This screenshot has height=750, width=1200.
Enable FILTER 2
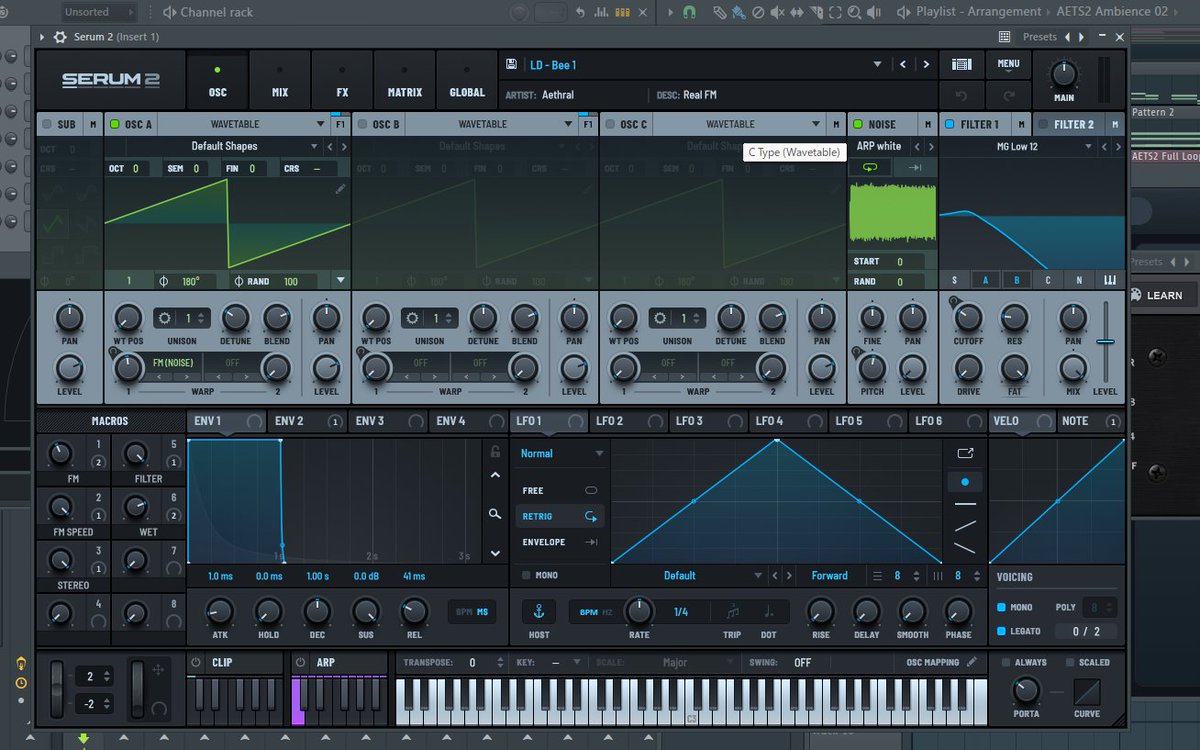1043,124
